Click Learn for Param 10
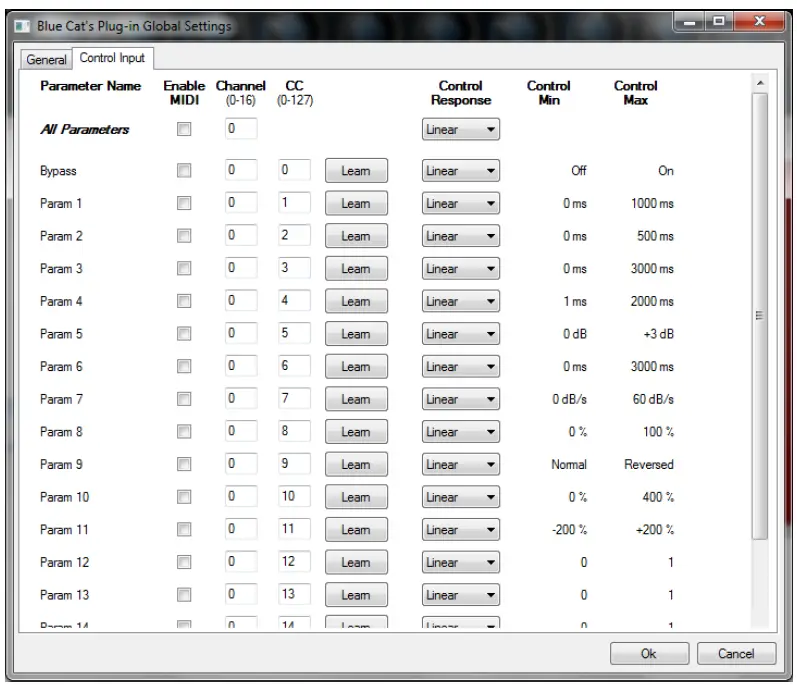 point(356,497)
